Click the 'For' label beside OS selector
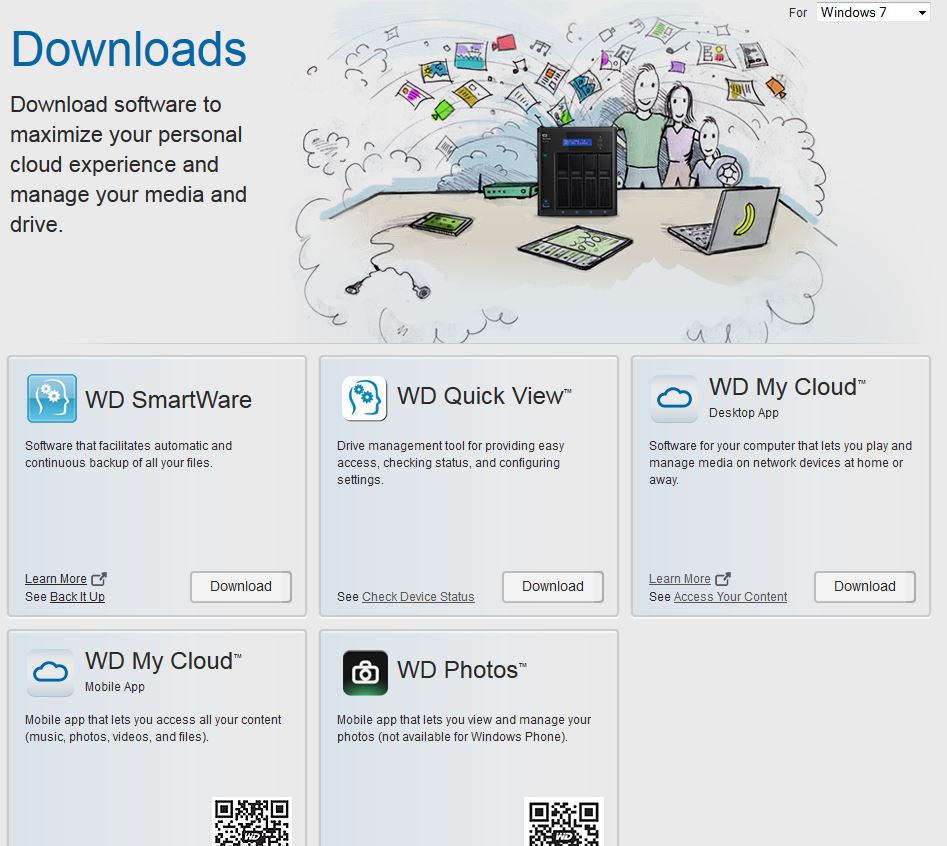The height and width of the screenshot is (846, 947). coord(798,13)
